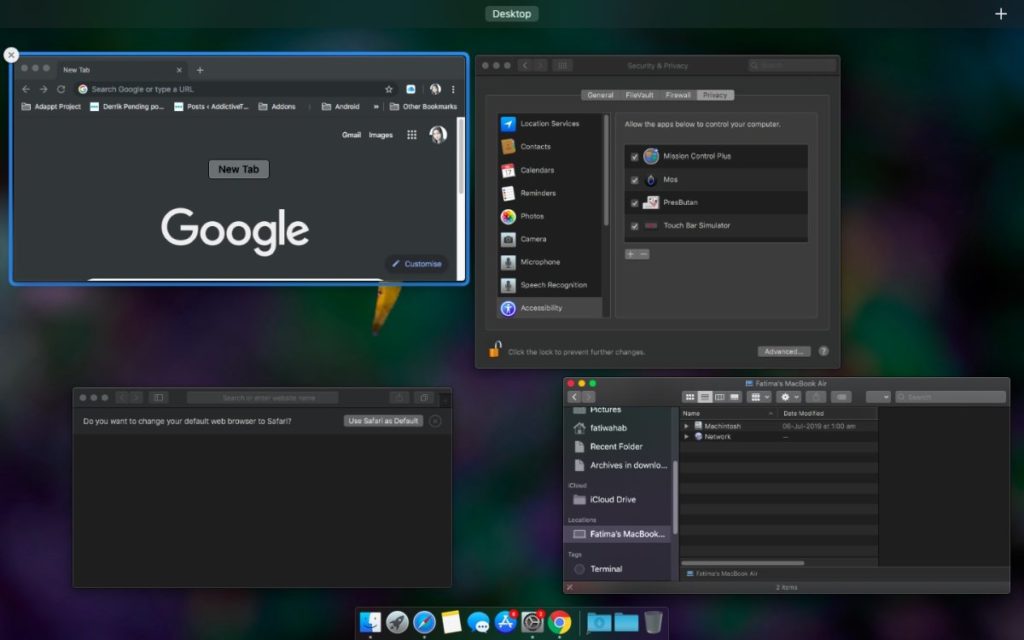Open the Finder action gear menu
Screen dimensions: 1024x640
pyautogui.click(x=786, y=396)
